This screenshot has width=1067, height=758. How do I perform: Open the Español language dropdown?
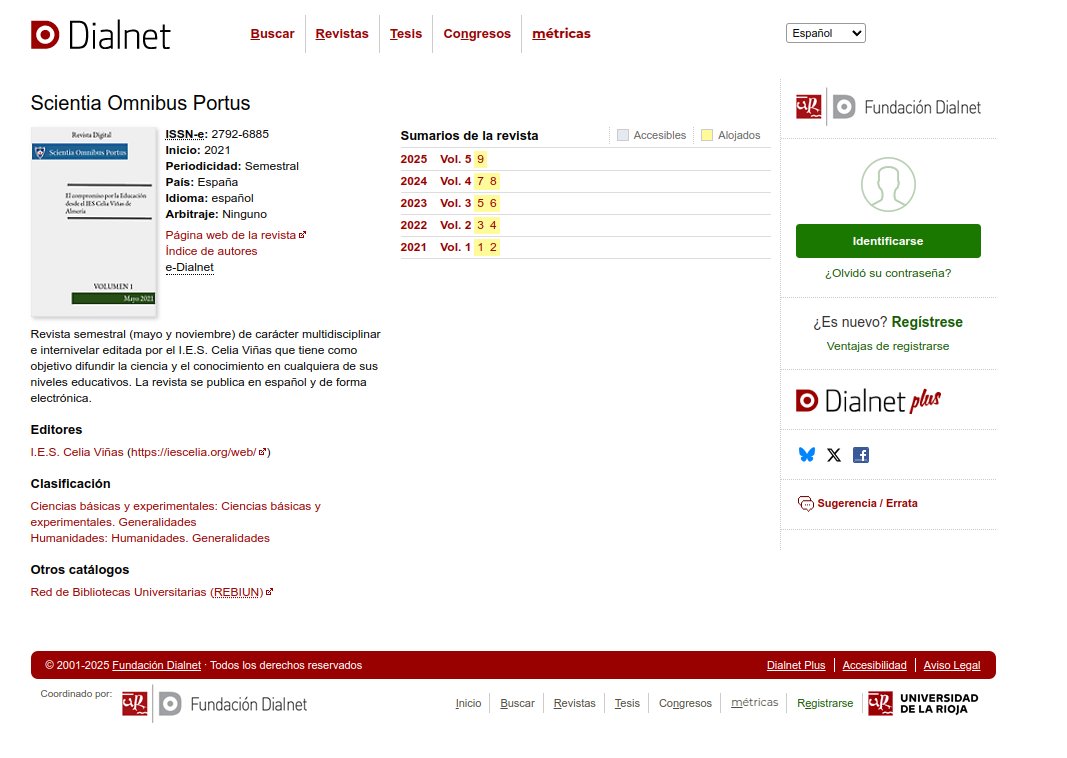tap(825, 33)
